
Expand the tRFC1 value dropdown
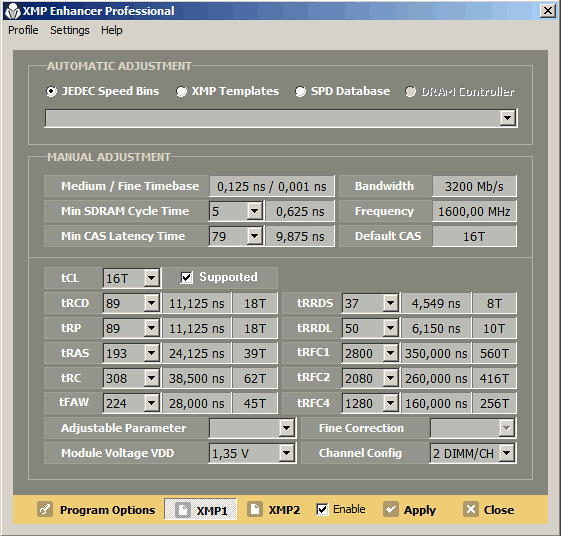click(390, 353)
